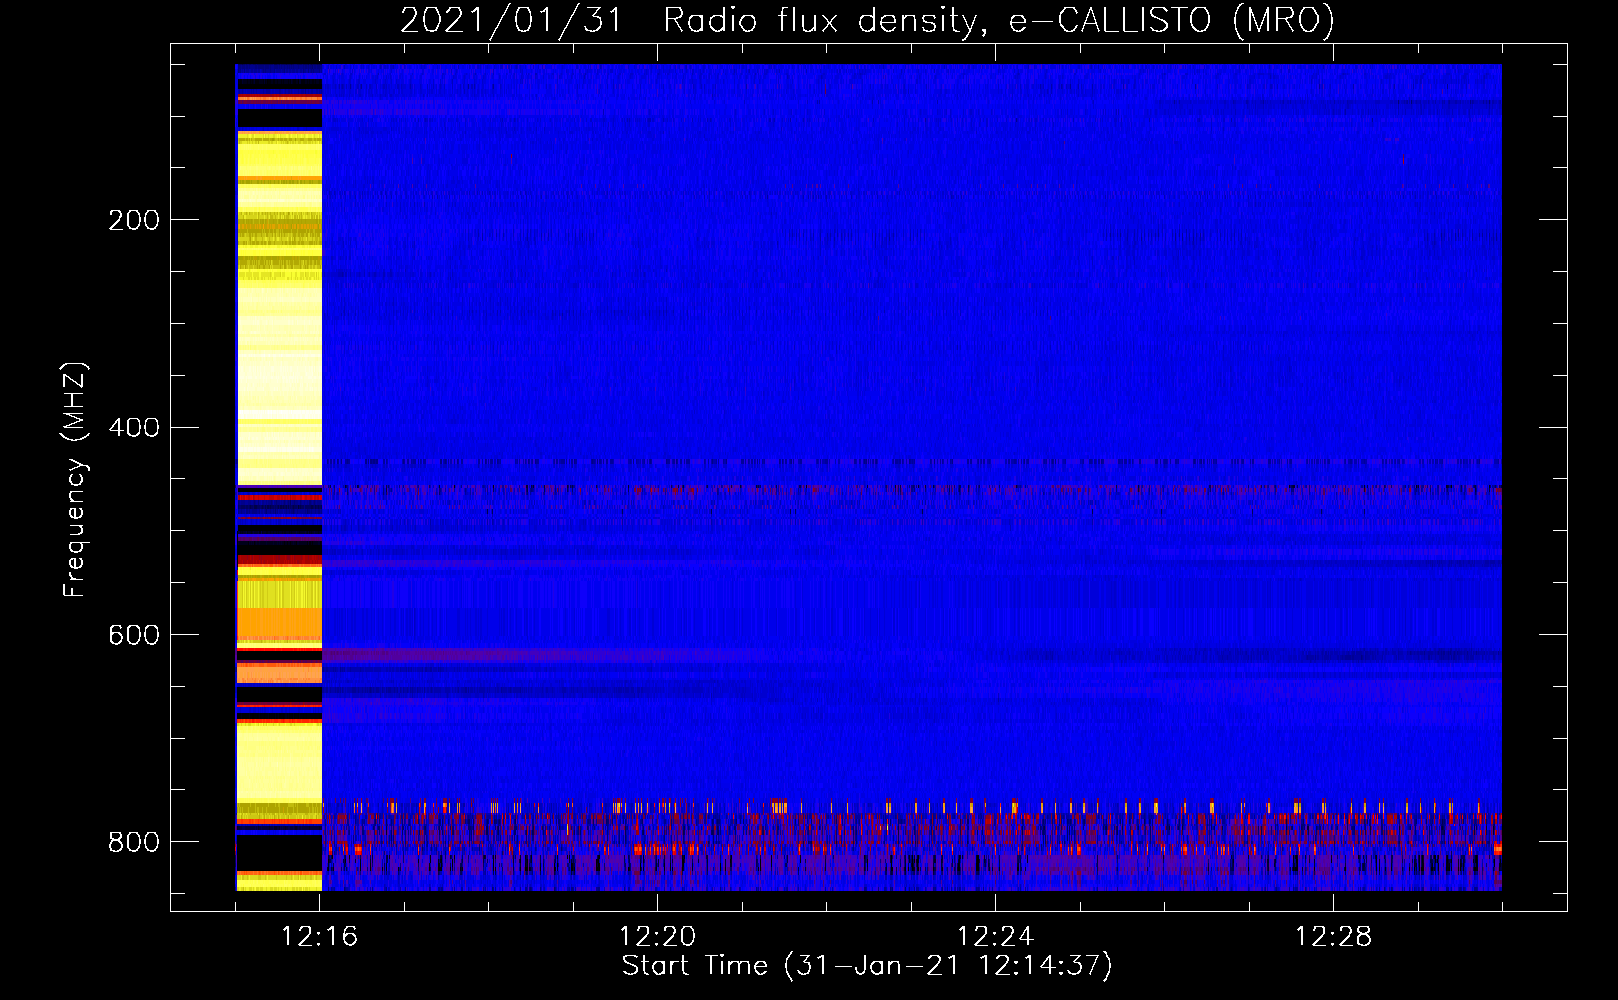1618x1000 pixels.
Task: Click the 200 frequency tick label
Action: point(134,221)
